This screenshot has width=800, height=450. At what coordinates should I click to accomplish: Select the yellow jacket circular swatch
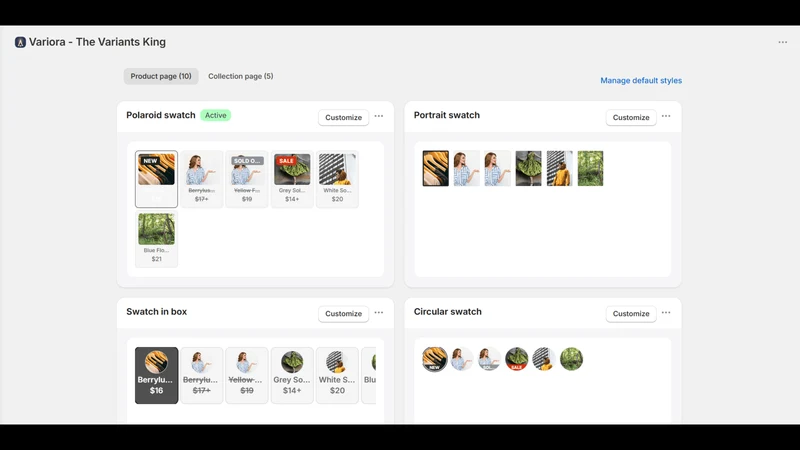pyautogui.click(x=544, y=359)
